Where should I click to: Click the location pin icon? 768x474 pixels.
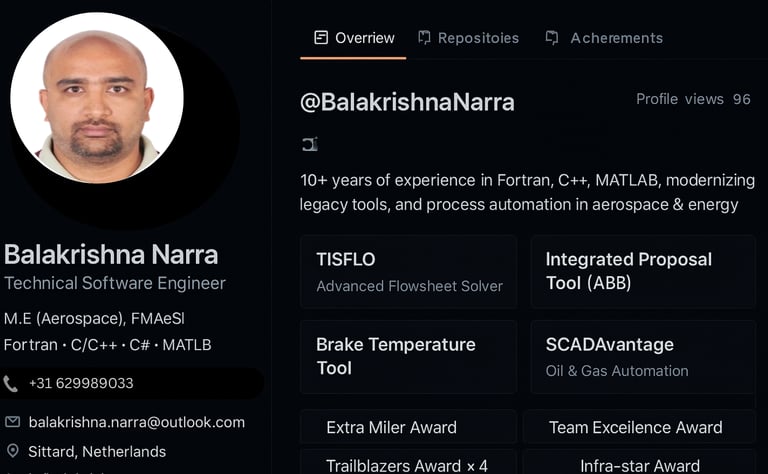pyautogui.click(x=12, y=451)
